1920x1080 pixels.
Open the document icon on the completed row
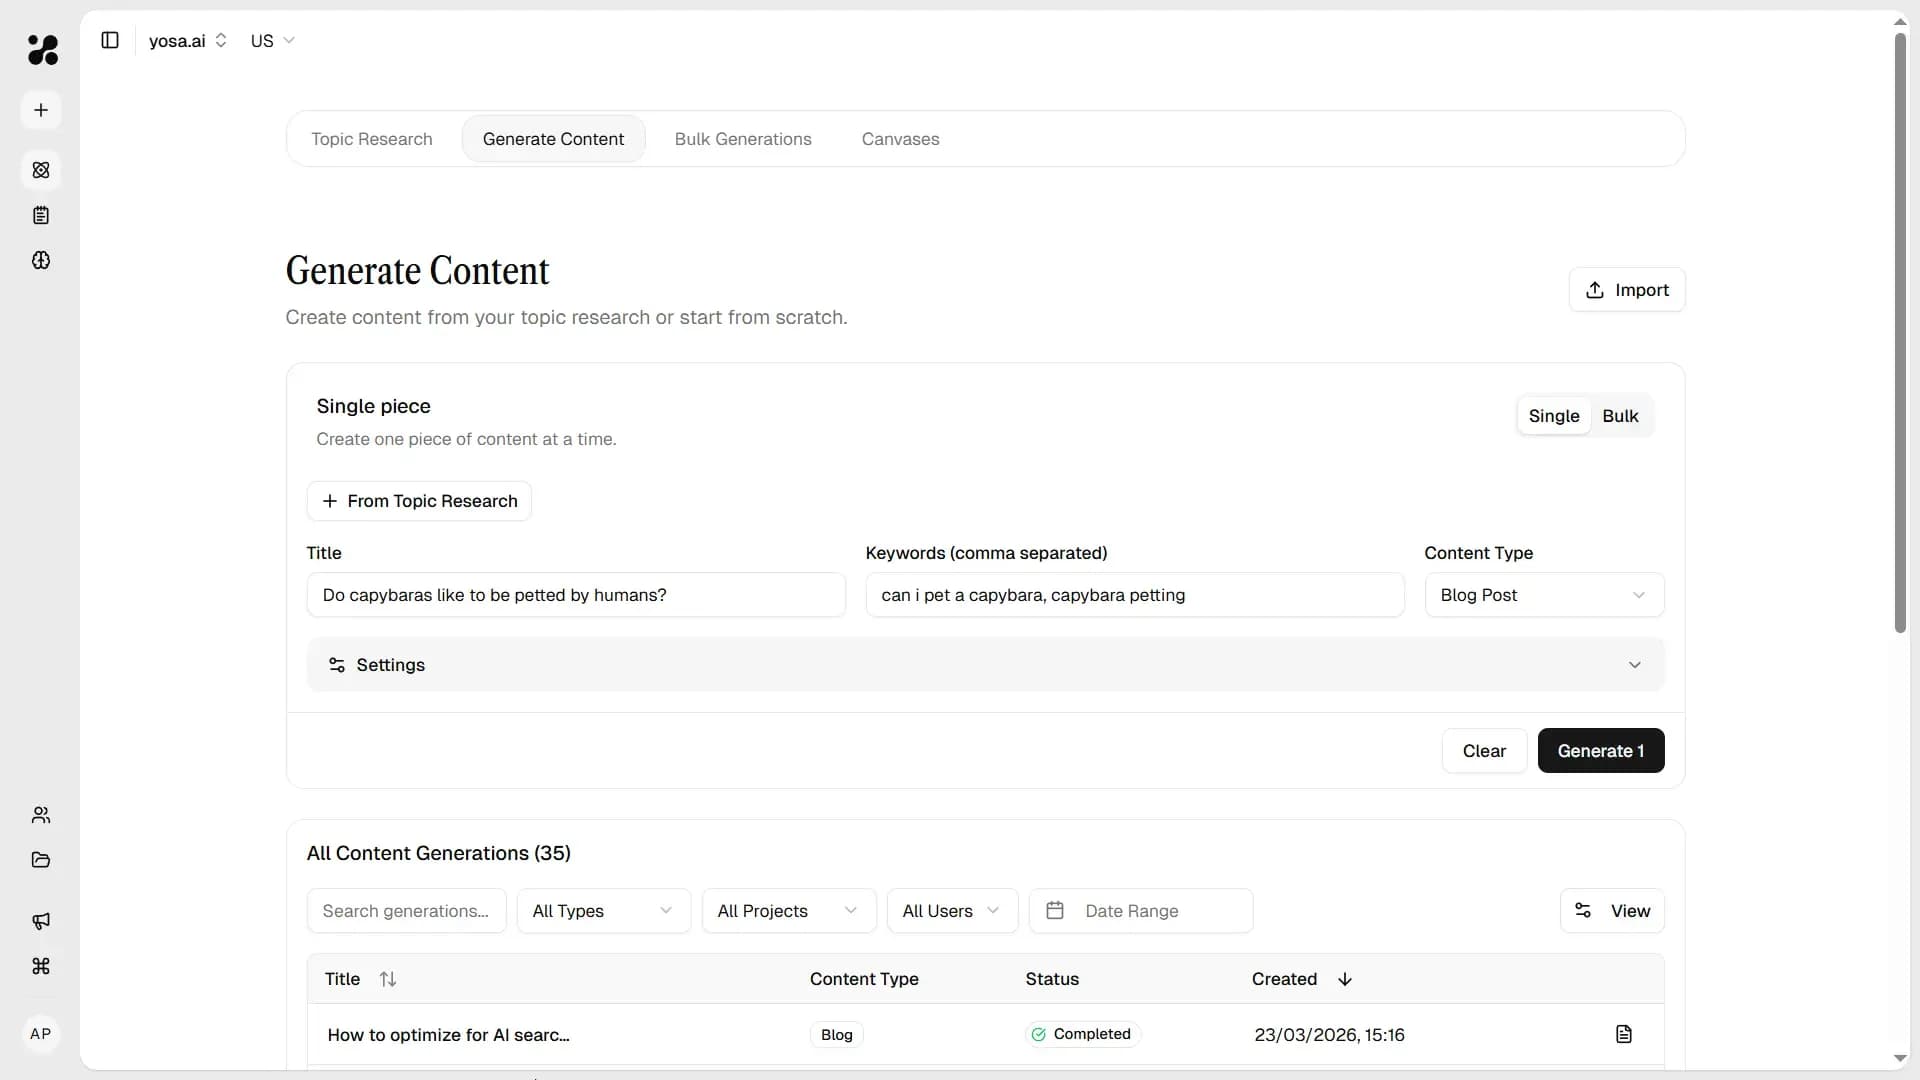coord(1624,1034)
